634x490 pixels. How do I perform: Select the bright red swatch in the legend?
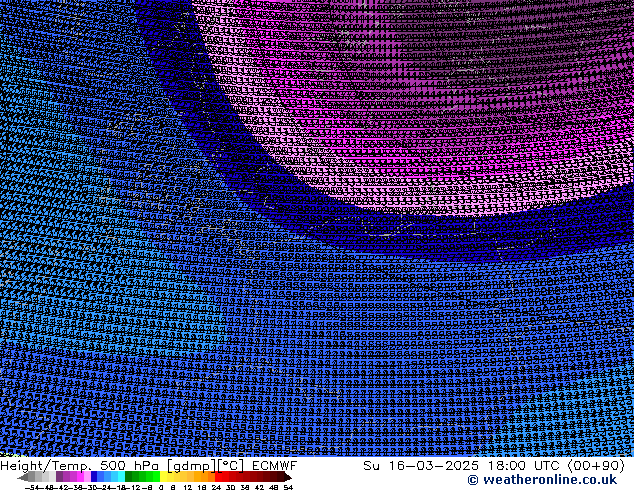tap(221, 477)
